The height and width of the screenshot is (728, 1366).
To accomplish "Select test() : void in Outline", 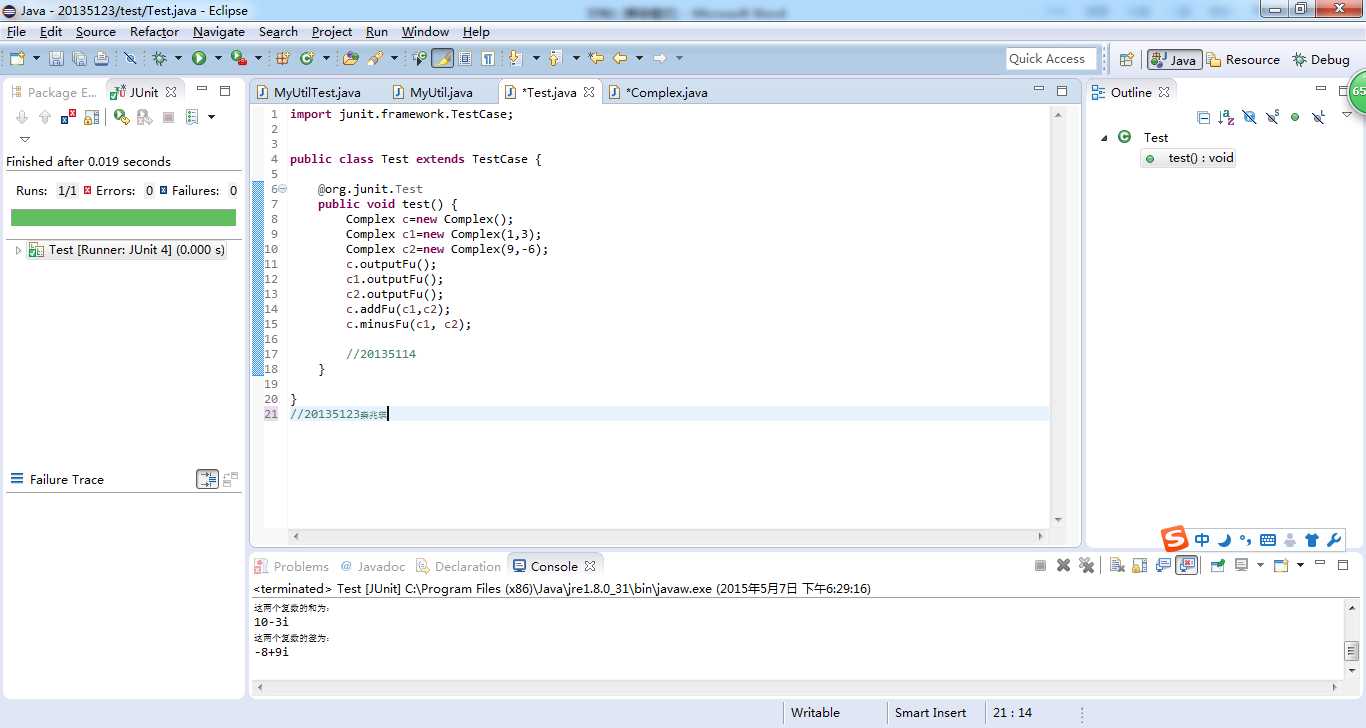I will point(1190,158).
